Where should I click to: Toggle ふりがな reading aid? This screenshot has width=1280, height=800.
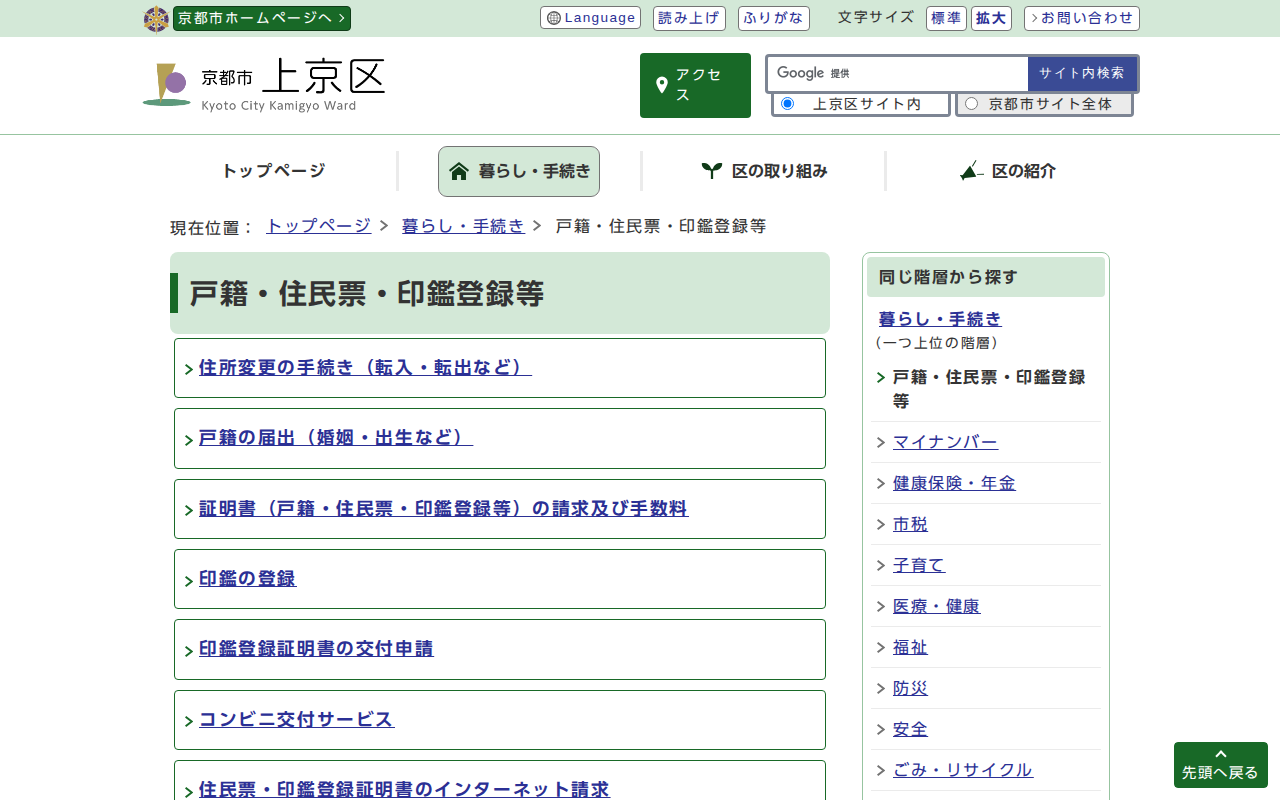(773, 18)
